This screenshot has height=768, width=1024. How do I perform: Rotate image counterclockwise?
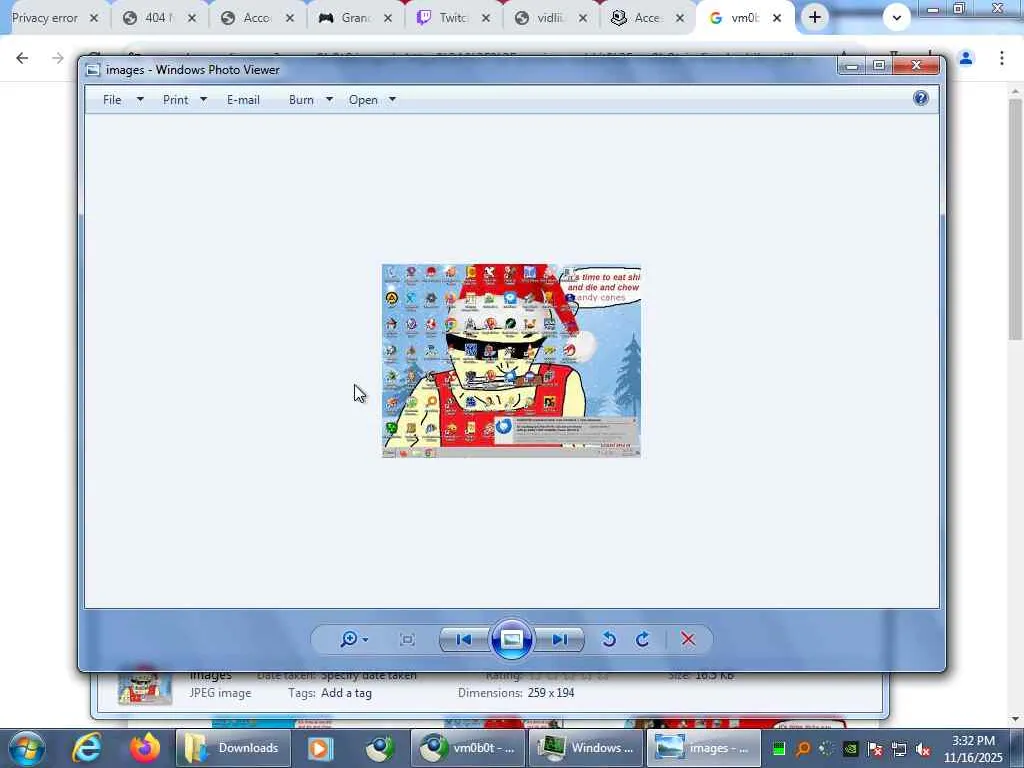pos(609,639)
